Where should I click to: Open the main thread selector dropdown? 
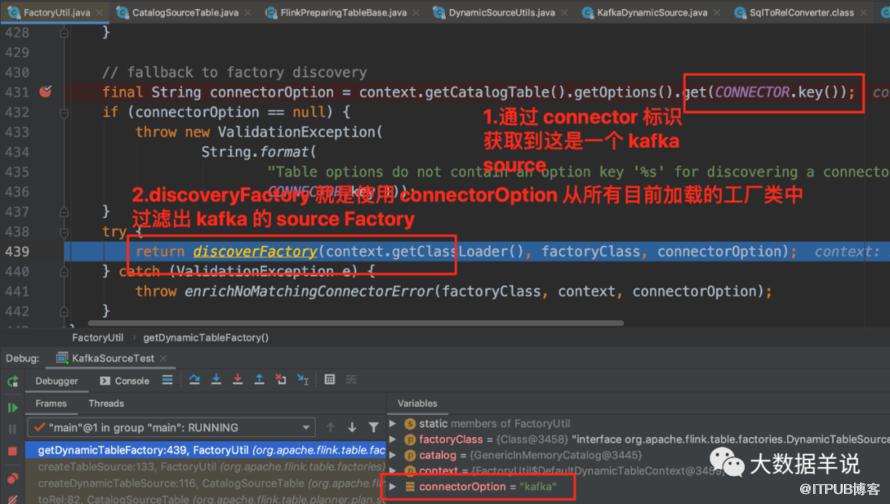click(x=170, y=427)
